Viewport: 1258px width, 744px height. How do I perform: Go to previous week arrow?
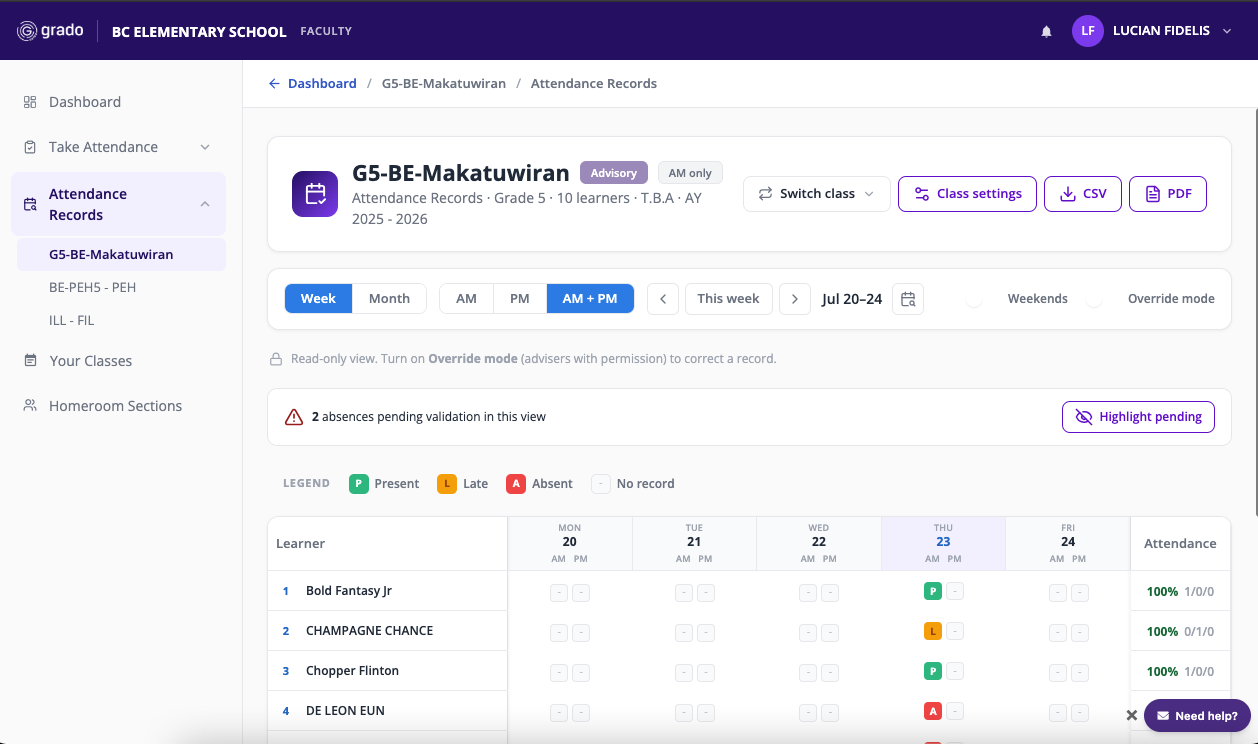tap(663, 299)
